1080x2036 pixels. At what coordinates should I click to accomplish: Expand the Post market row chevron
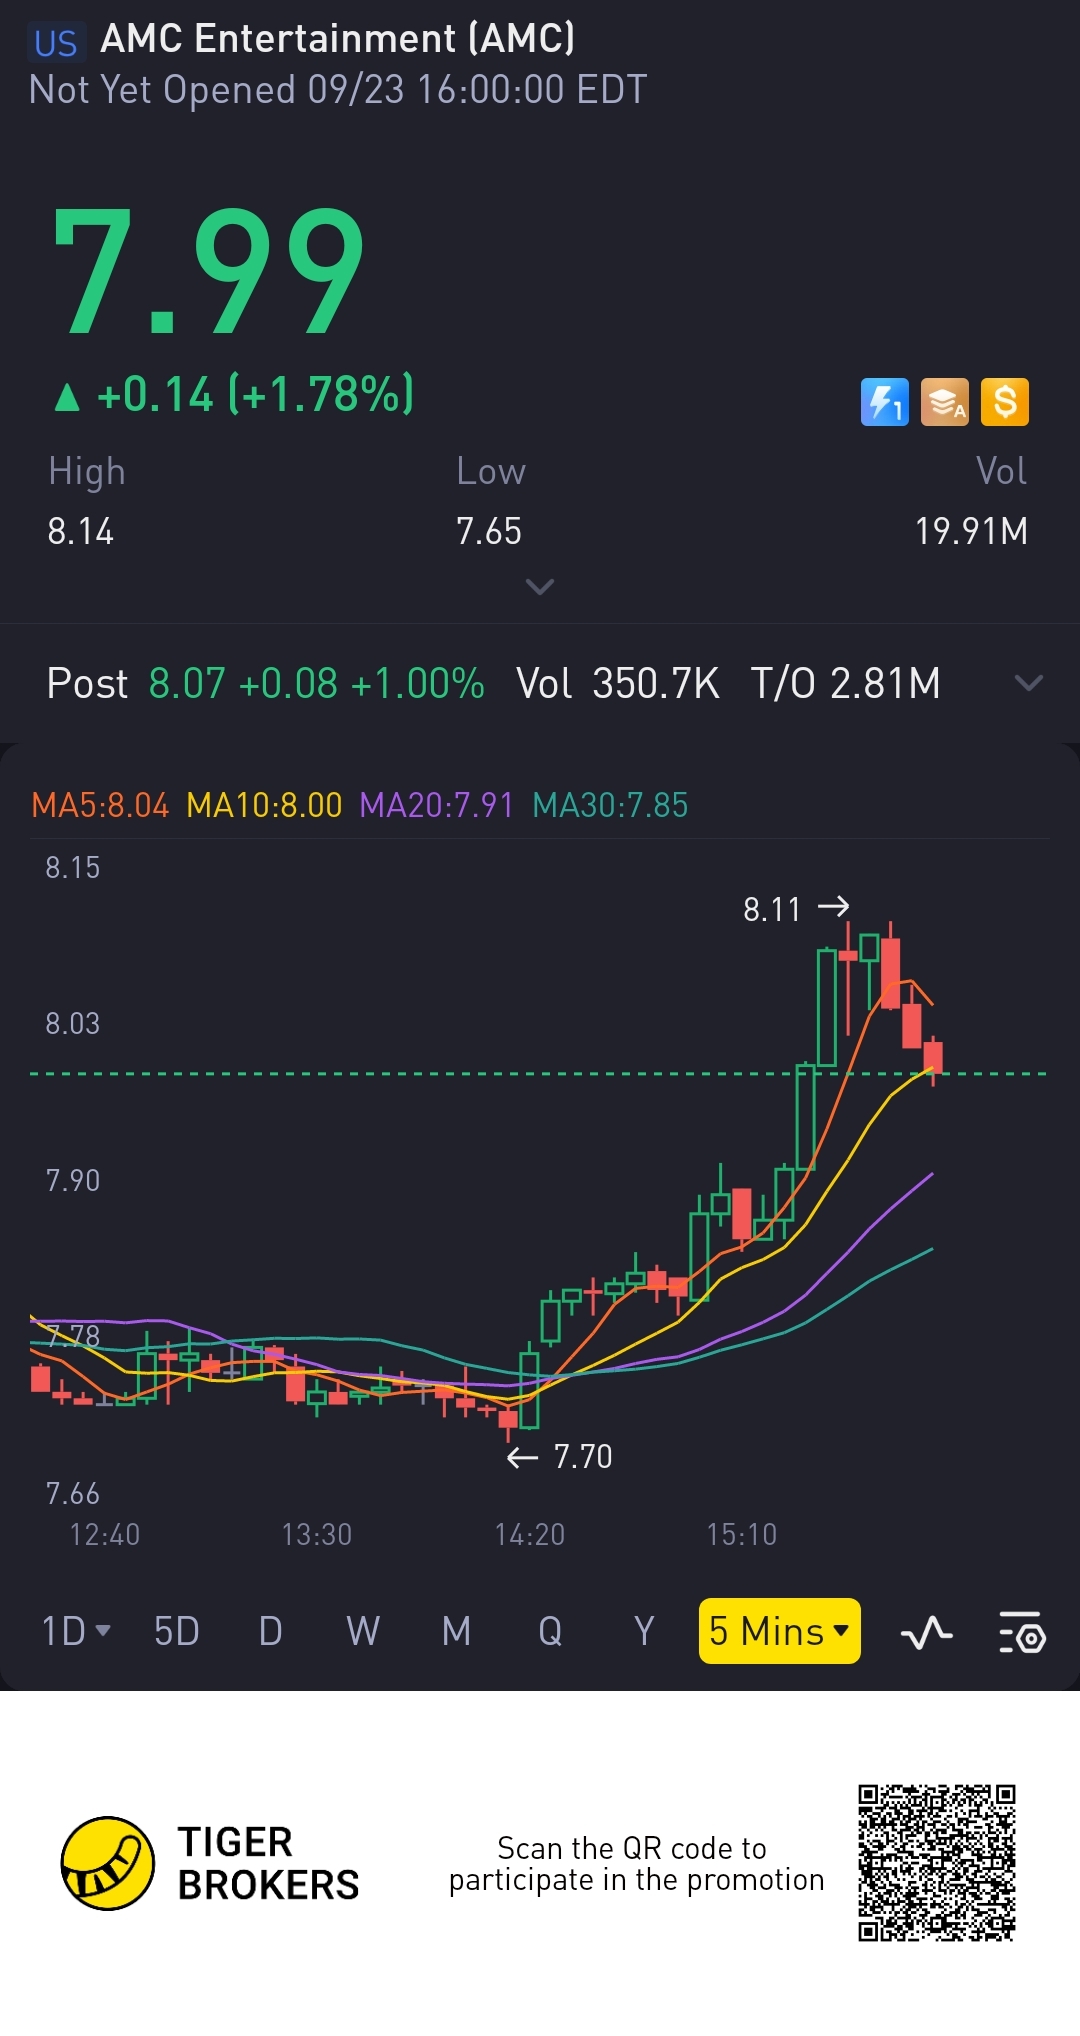tap(1028, 683)
